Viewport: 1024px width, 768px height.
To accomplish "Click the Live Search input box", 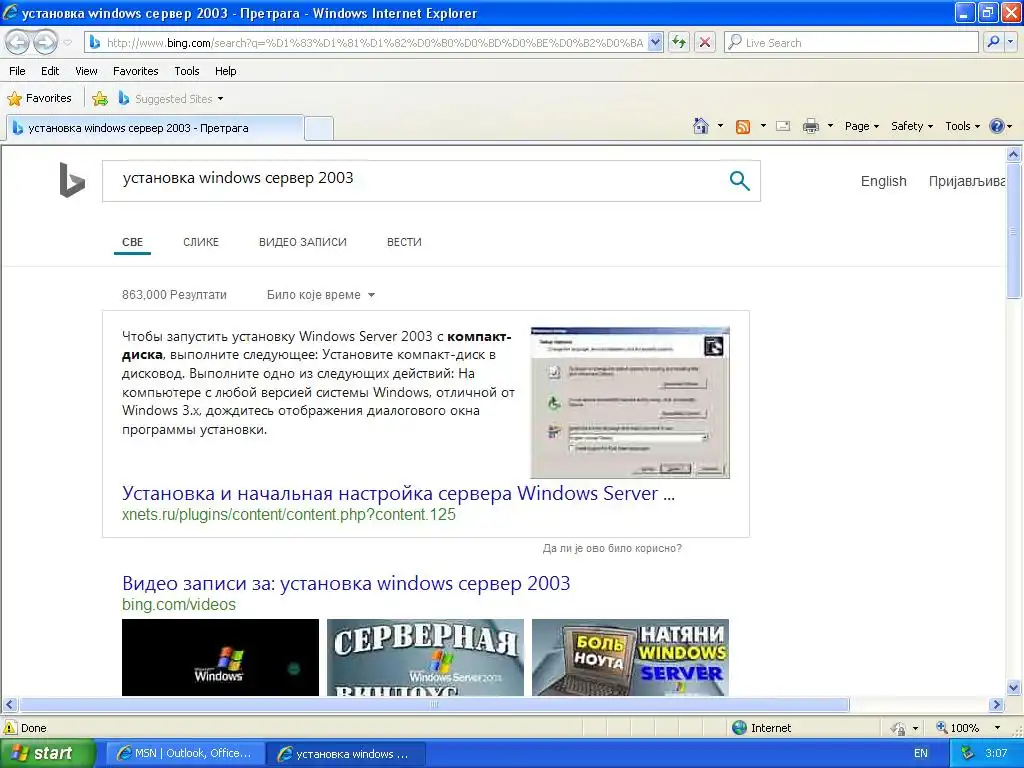I will [851, 42].
